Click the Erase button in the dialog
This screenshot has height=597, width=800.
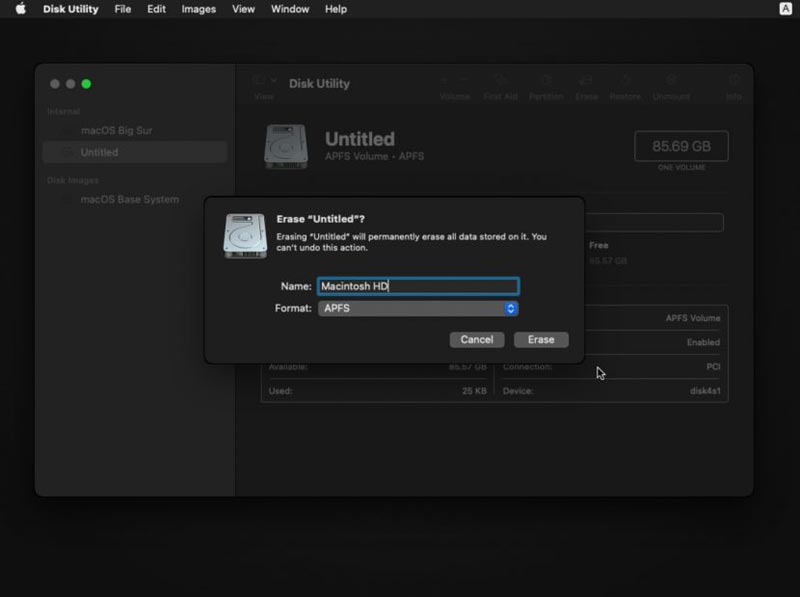coord(541,340)
